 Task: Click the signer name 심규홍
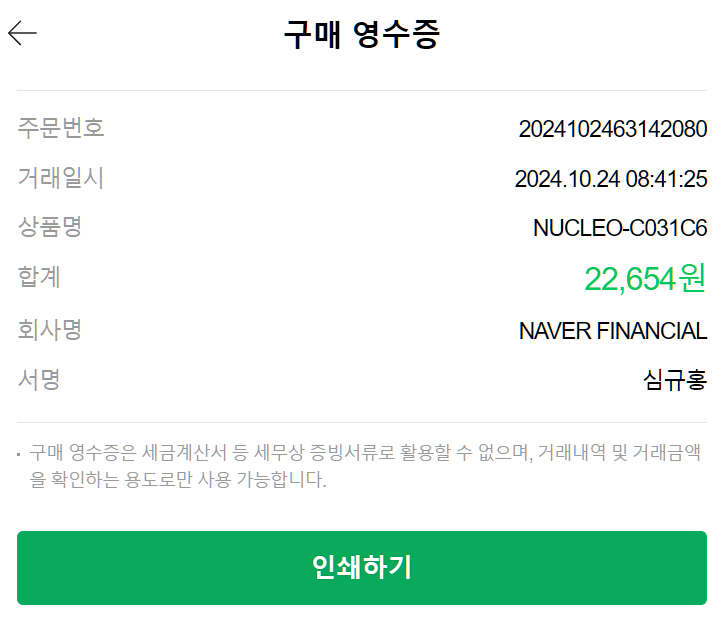click(675, 380)
